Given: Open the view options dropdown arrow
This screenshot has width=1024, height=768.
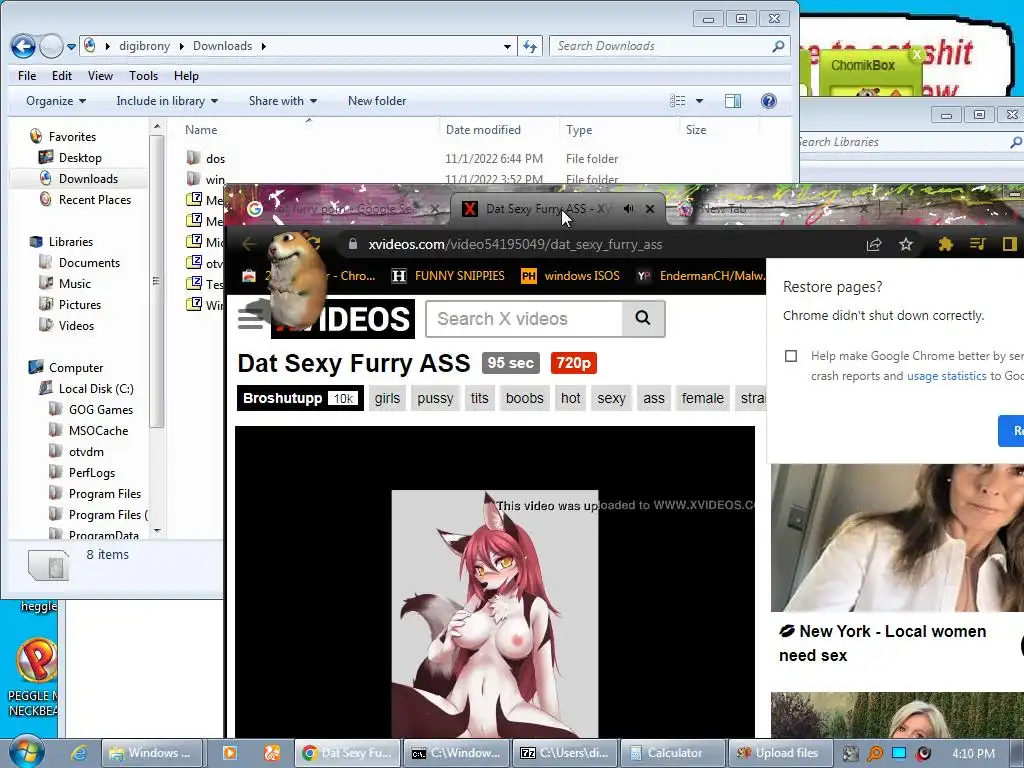Looking at the screenshot, I should (x=699, y=101).
